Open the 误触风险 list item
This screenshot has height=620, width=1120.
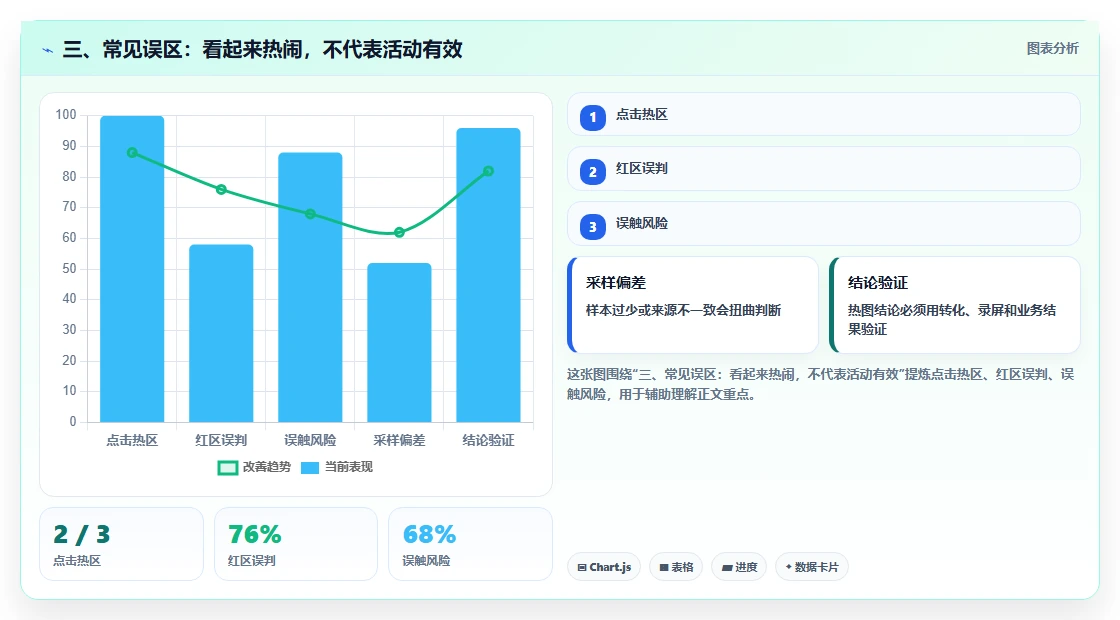point(824,224)
